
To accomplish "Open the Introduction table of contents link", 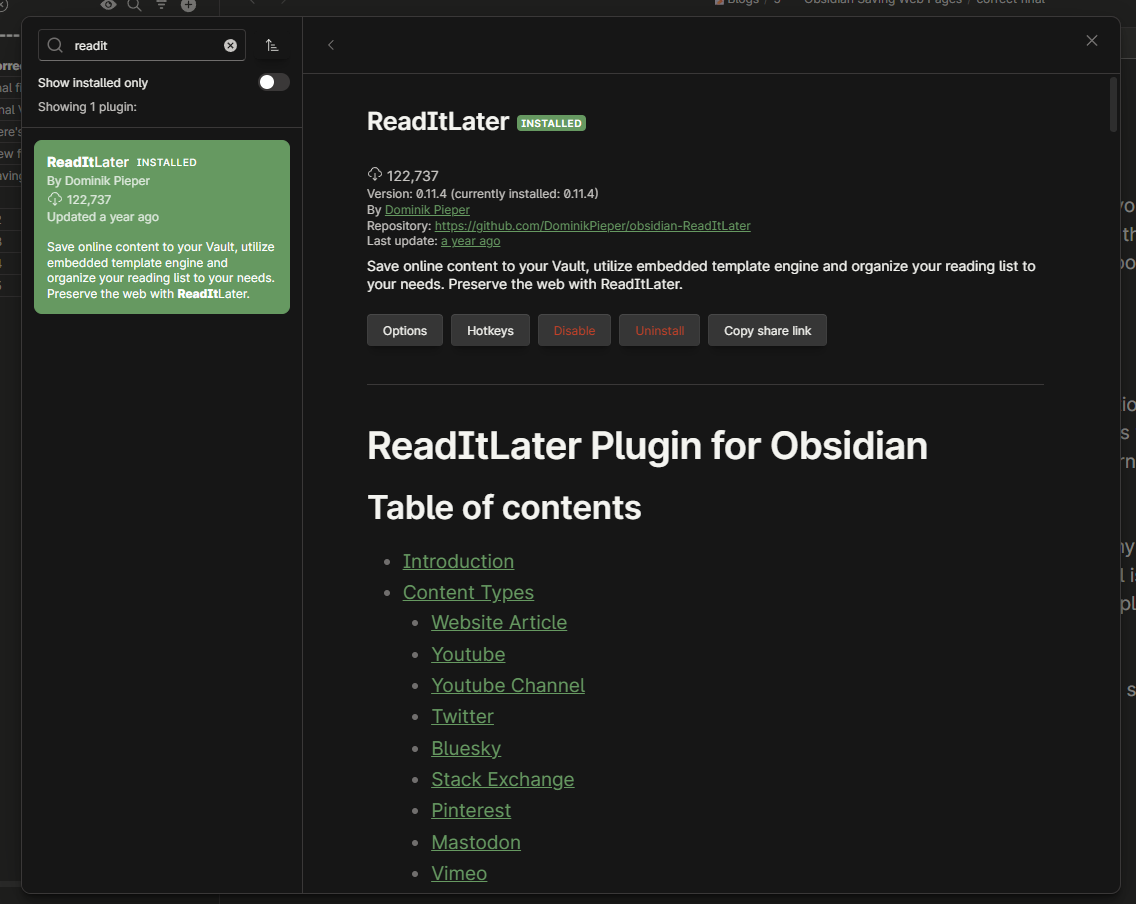I will click(x=458, y=561).
